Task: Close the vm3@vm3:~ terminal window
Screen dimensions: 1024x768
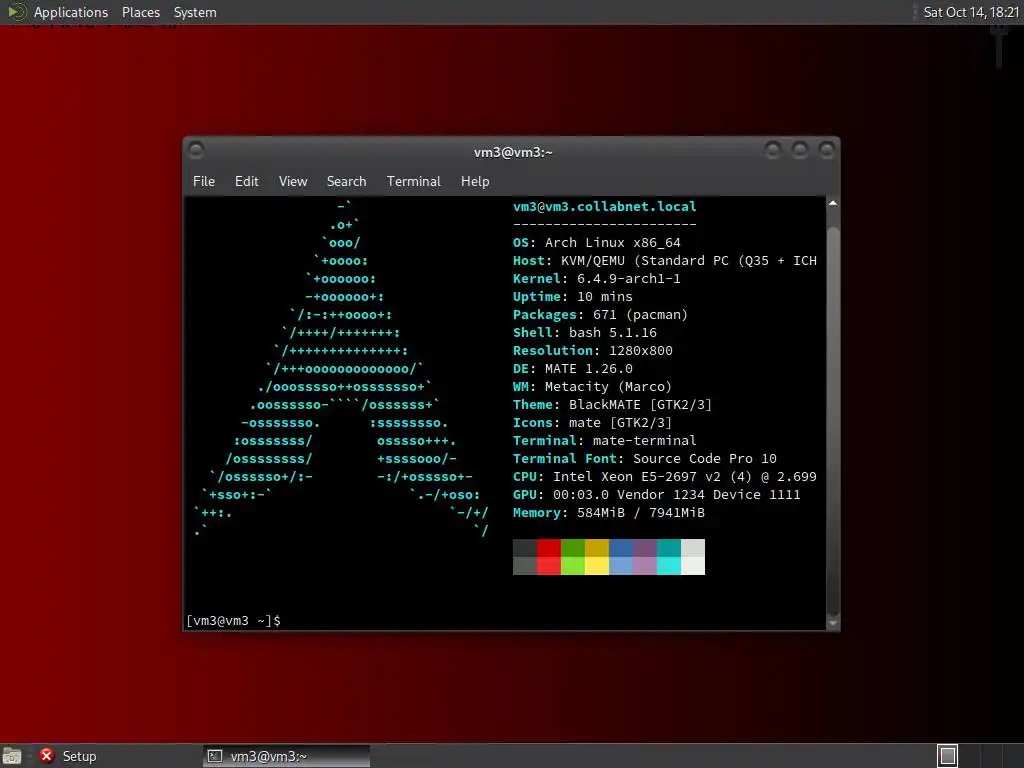Action: coord(826,150)
